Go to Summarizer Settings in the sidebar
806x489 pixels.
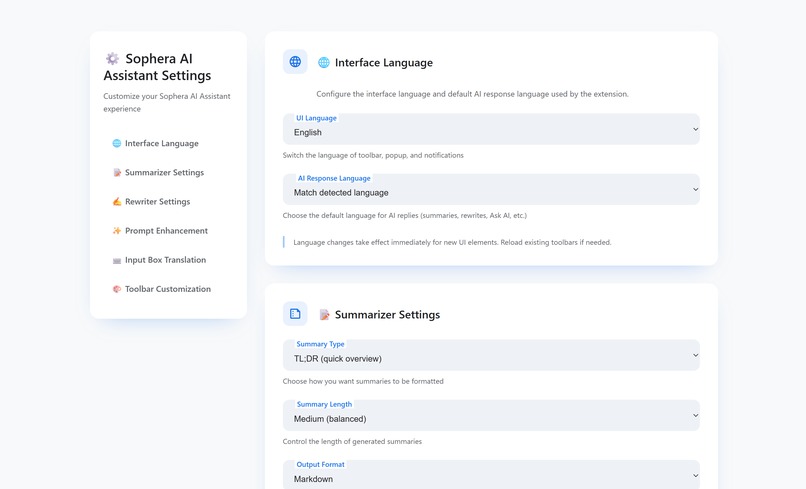164,172
